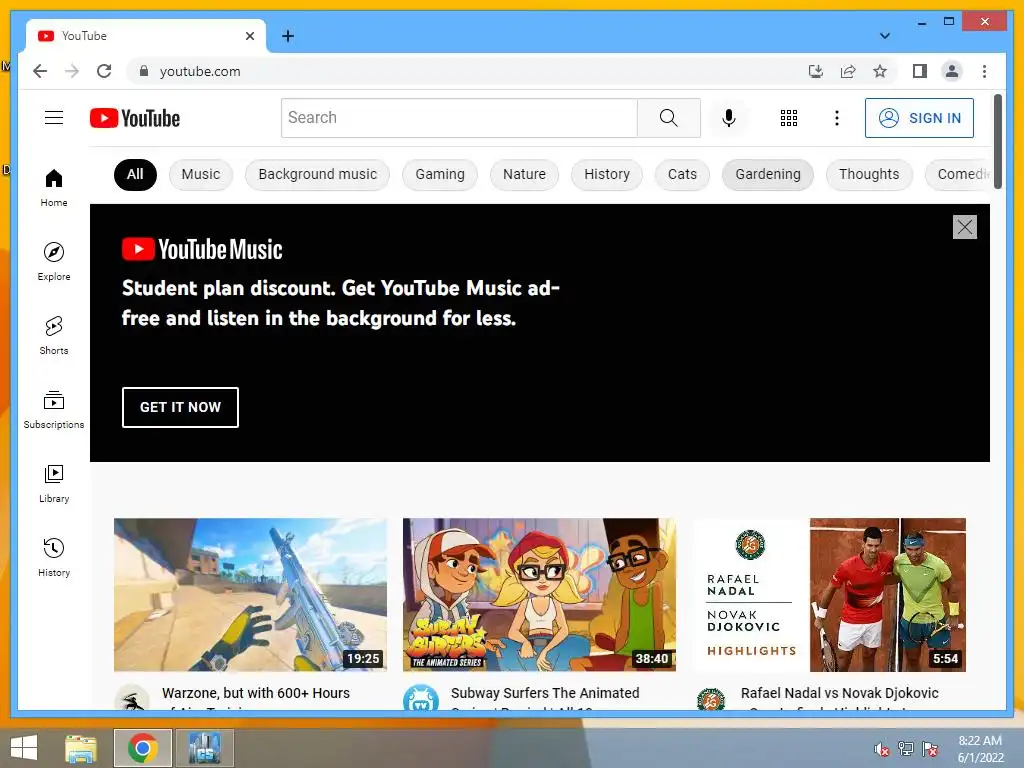Open Subway Surfers The Animated title
1024x768 pixels.
[545, 694]
